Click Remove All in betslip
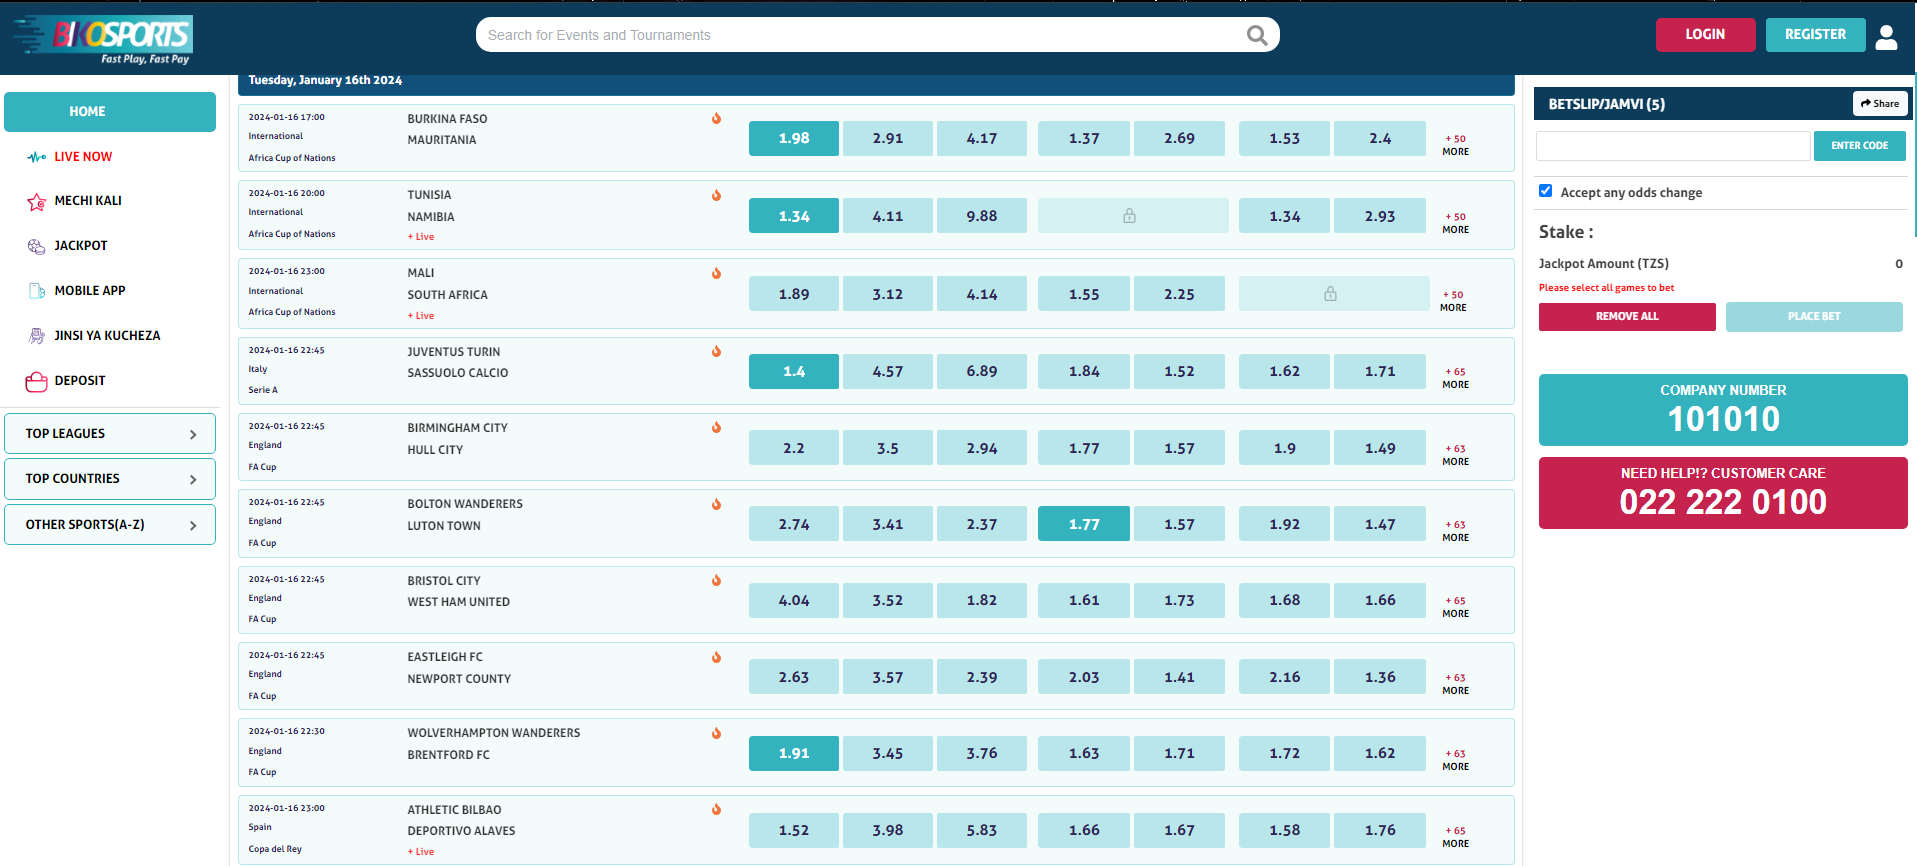The image size is (1917, 866). pyautogui.click(x=1627, y=317)
